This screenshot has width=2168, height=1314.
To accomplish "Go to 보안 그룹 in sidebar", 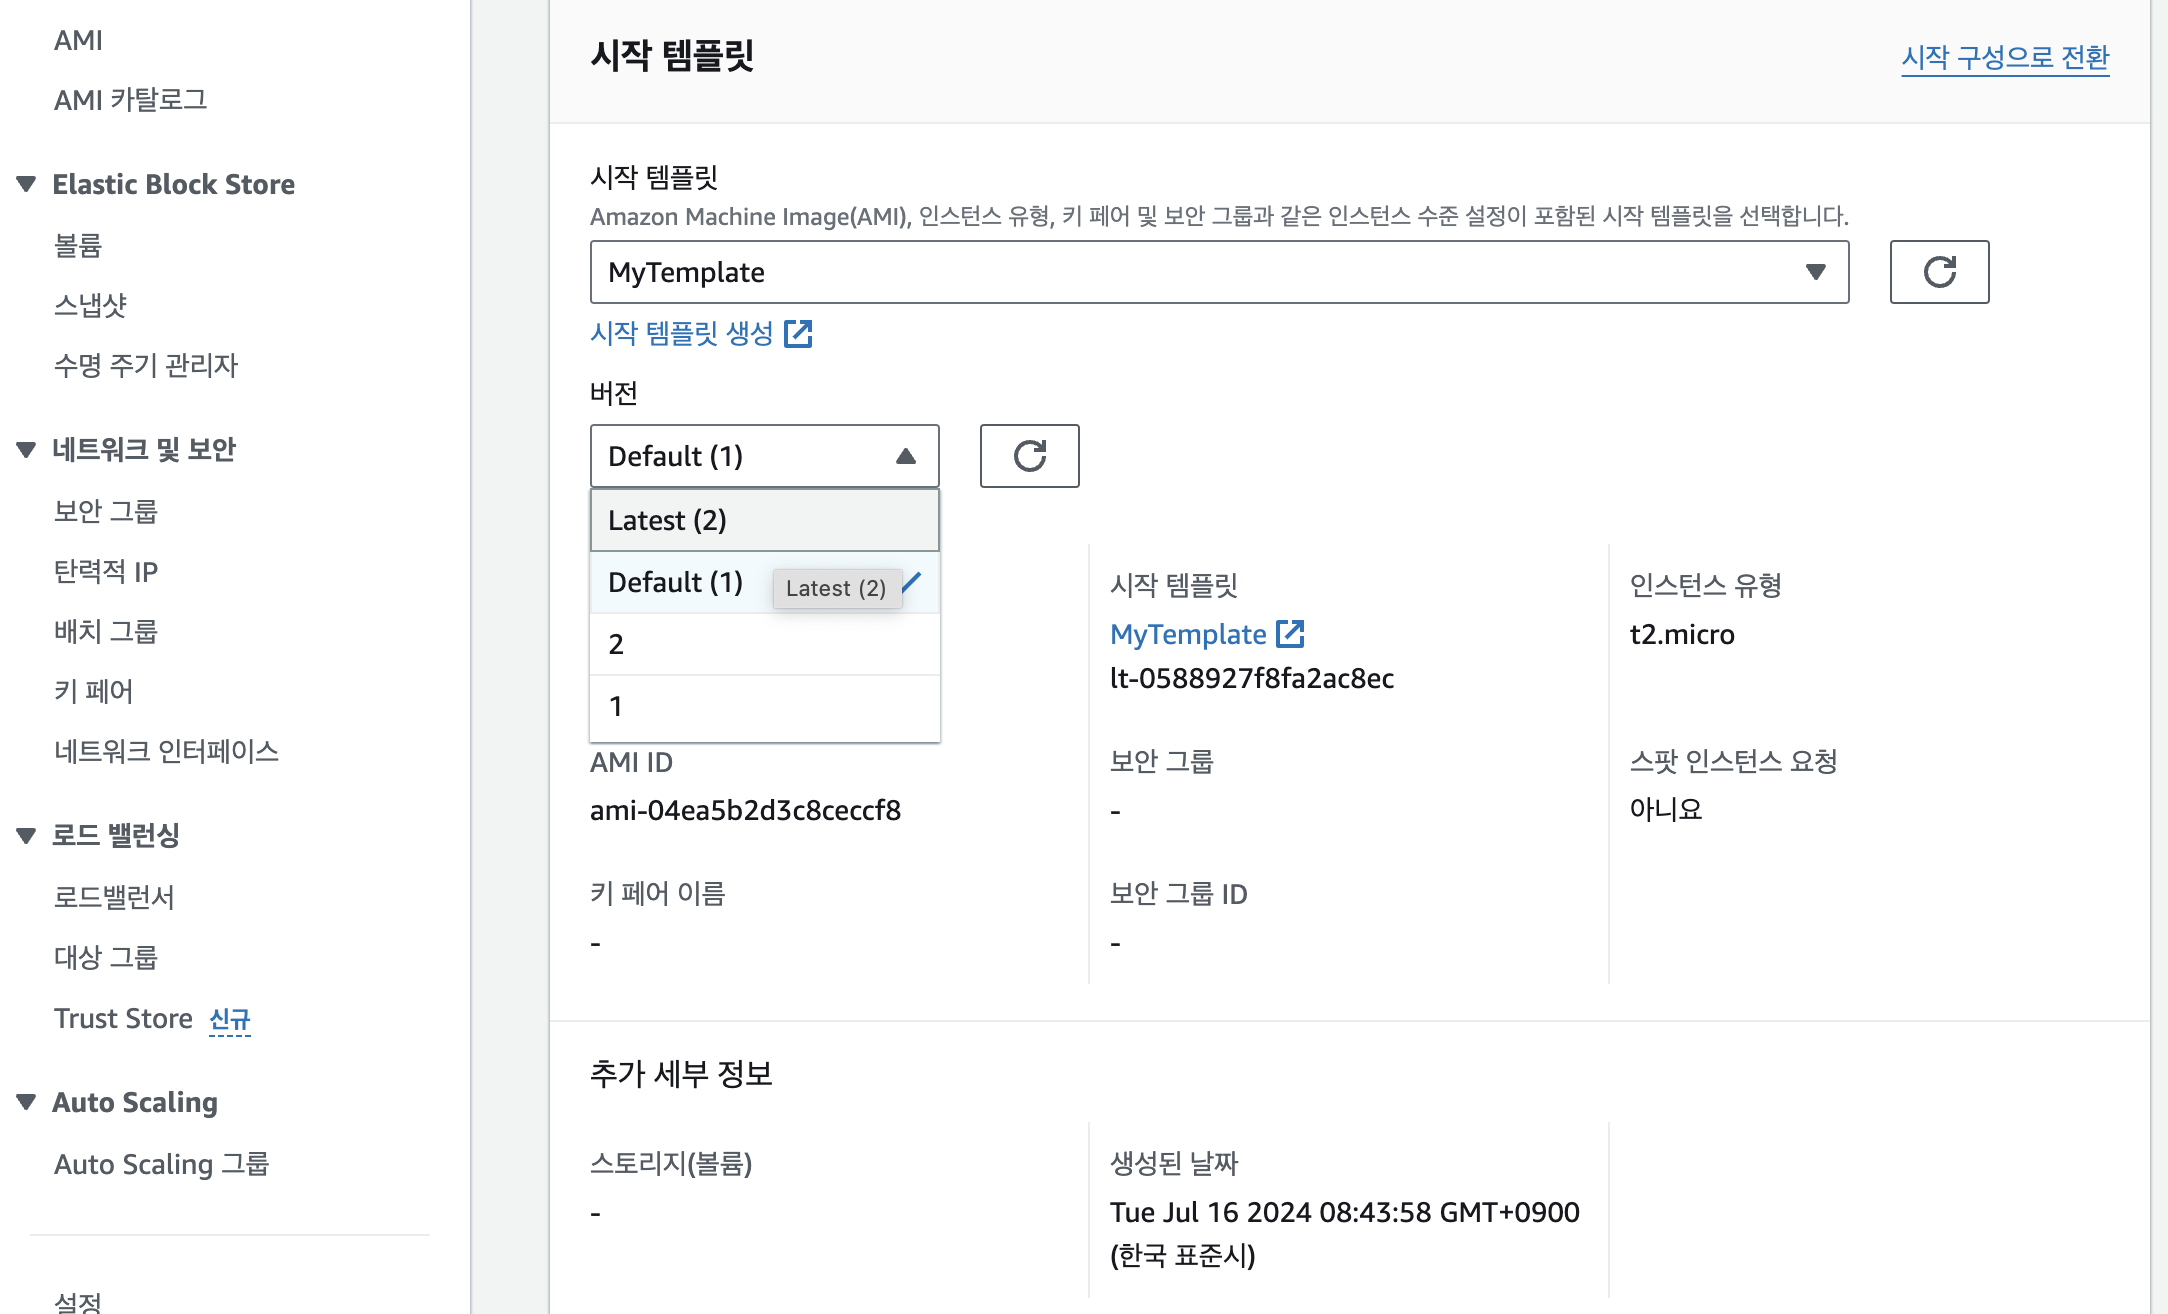I will 106,511.
